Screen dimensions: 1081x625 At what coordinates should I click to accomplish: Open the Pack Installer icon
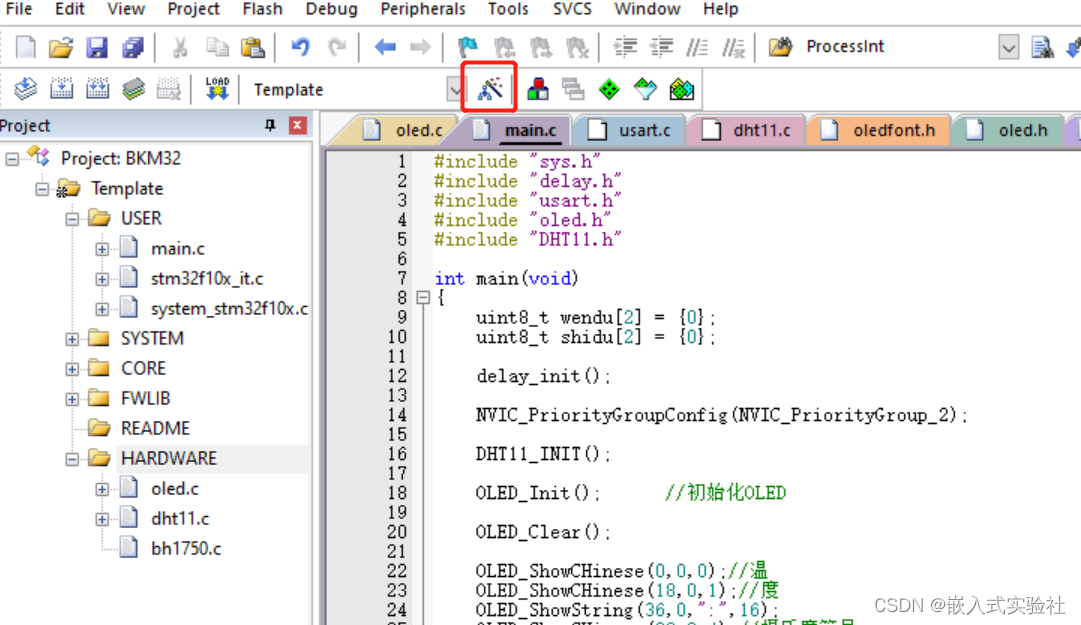[x=681, y=89]
